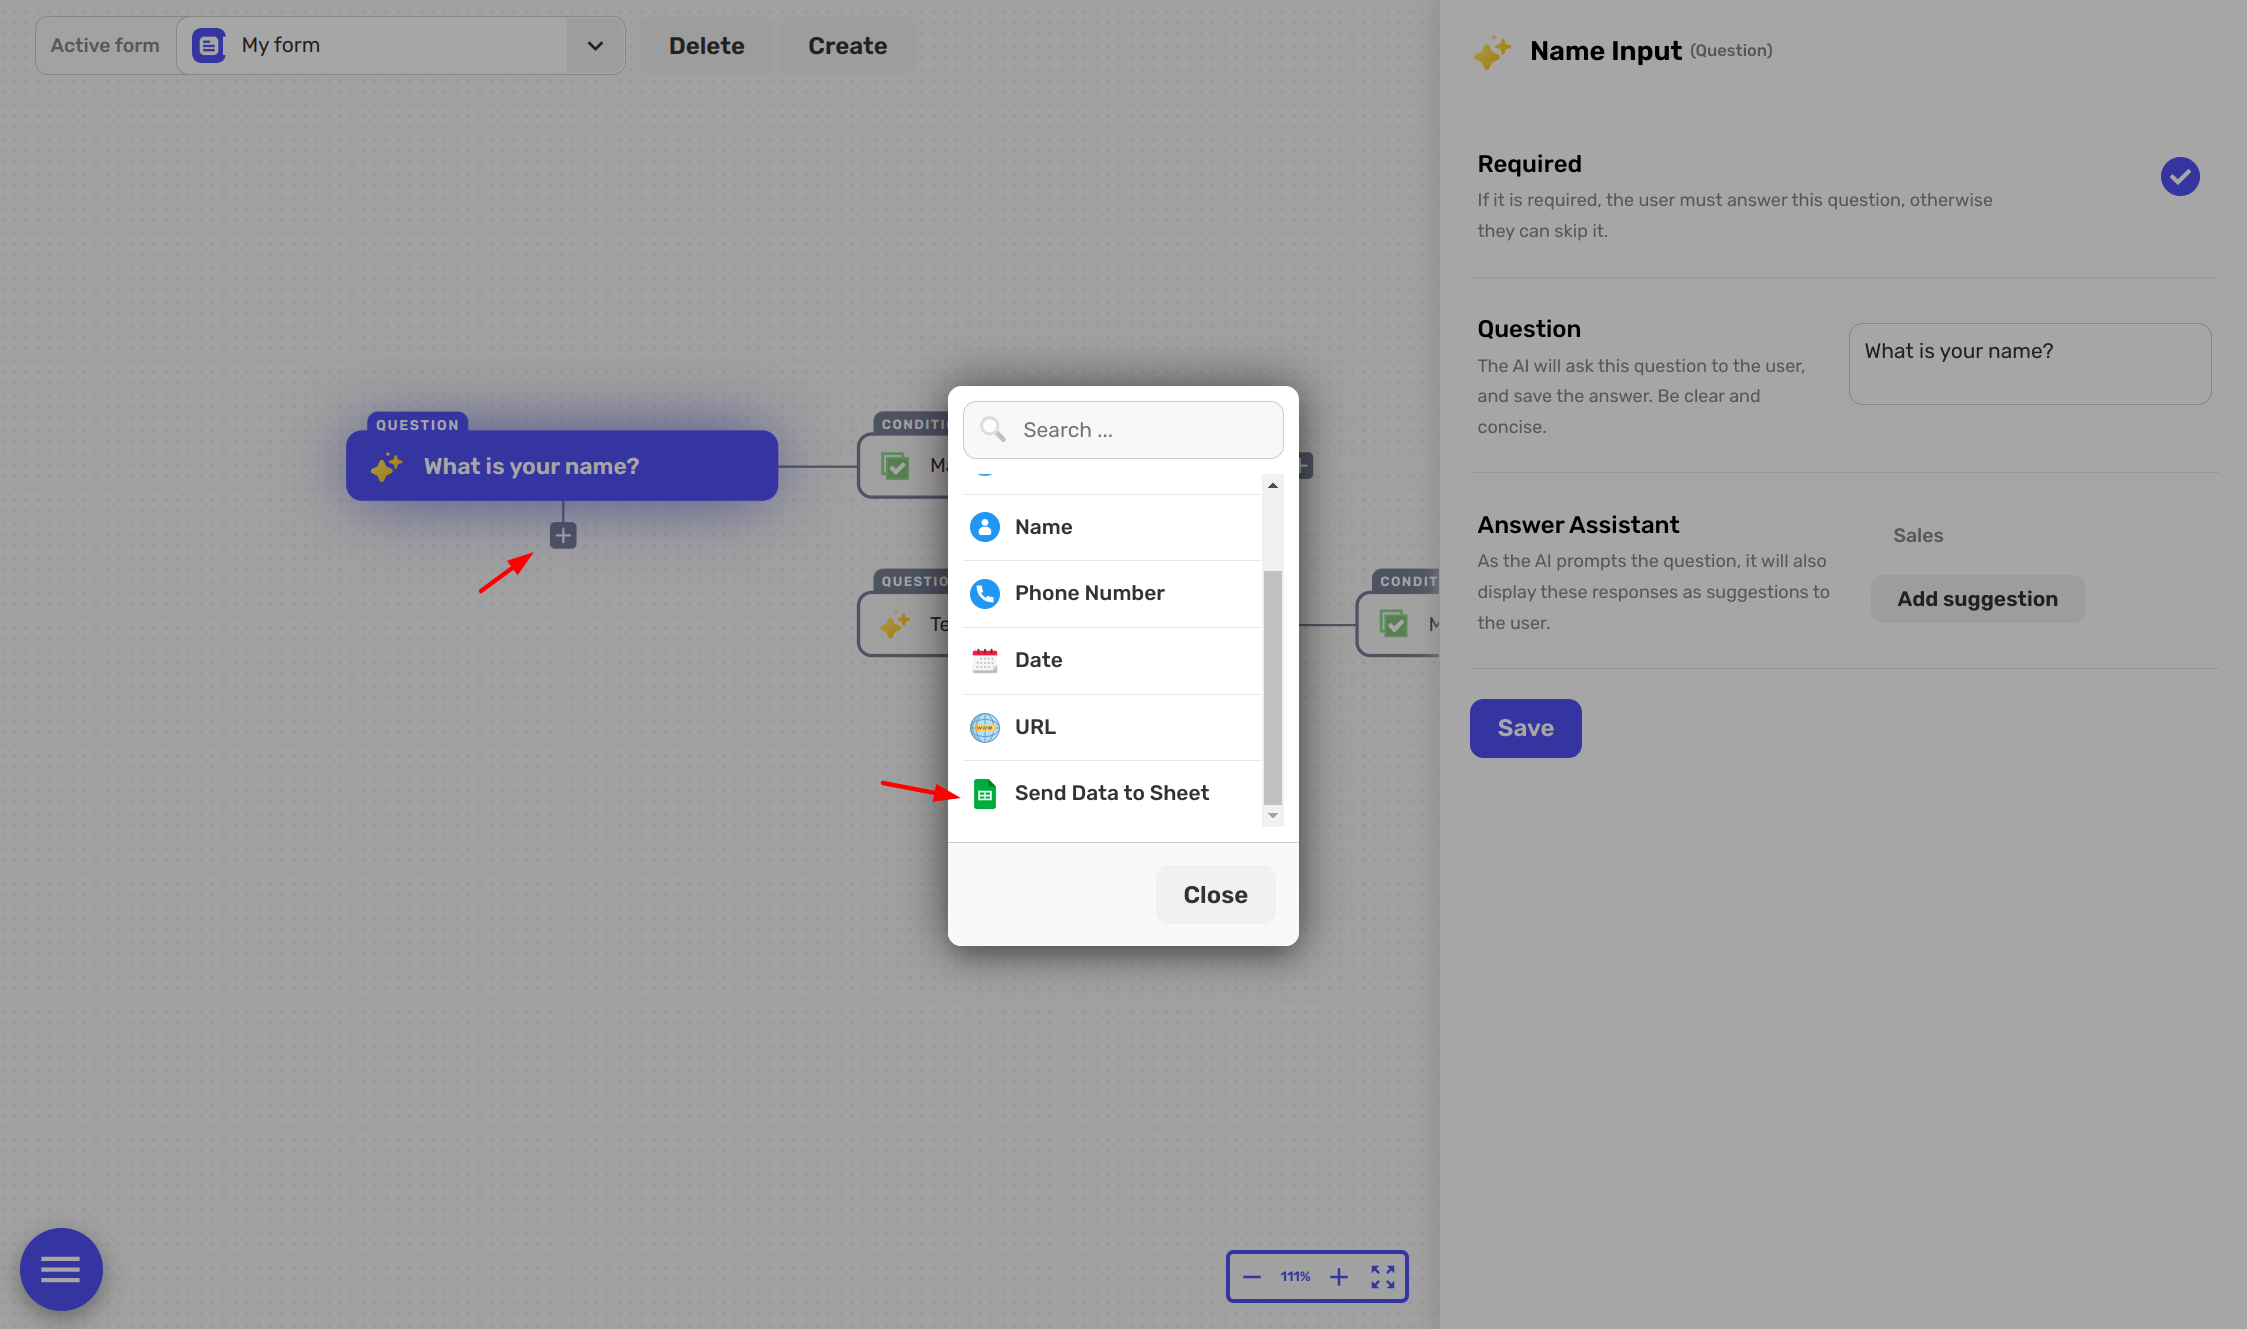Drag the zoom percentage slider control
2247x1329 pixels.
point(1295,1277)
